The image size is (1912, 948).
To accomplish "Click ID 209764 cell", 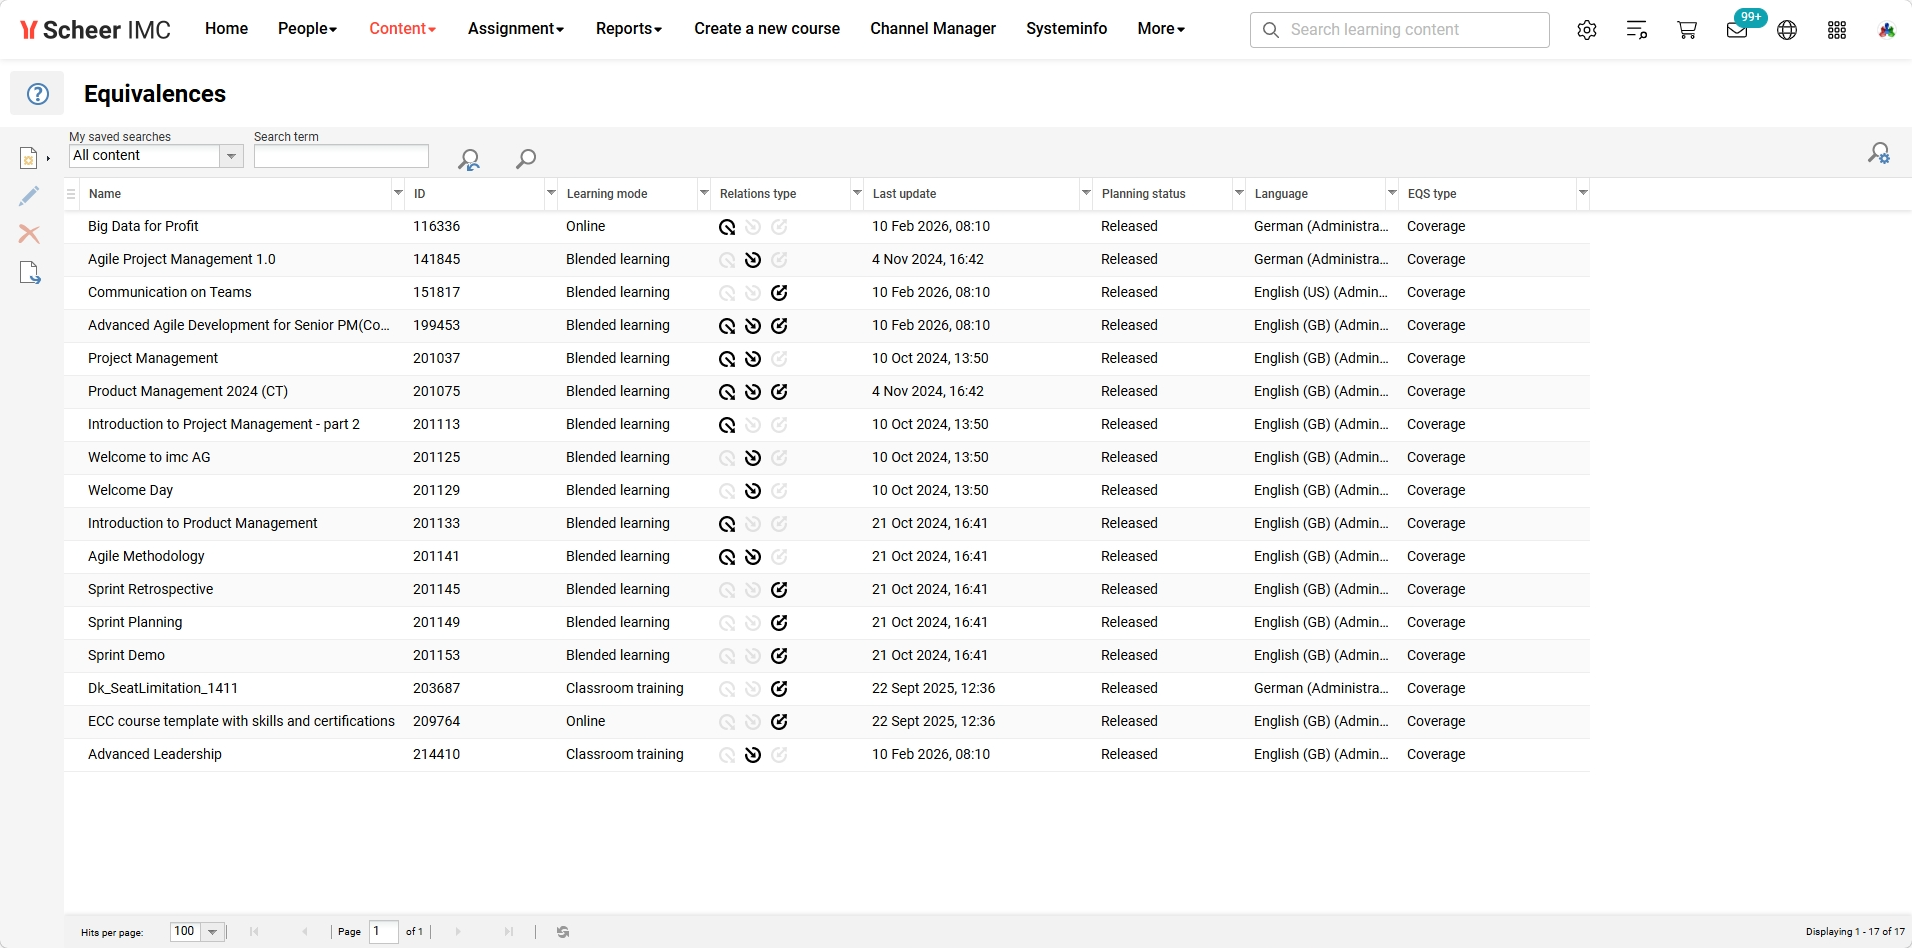I will pyautogui.click(x=437, y=722).
